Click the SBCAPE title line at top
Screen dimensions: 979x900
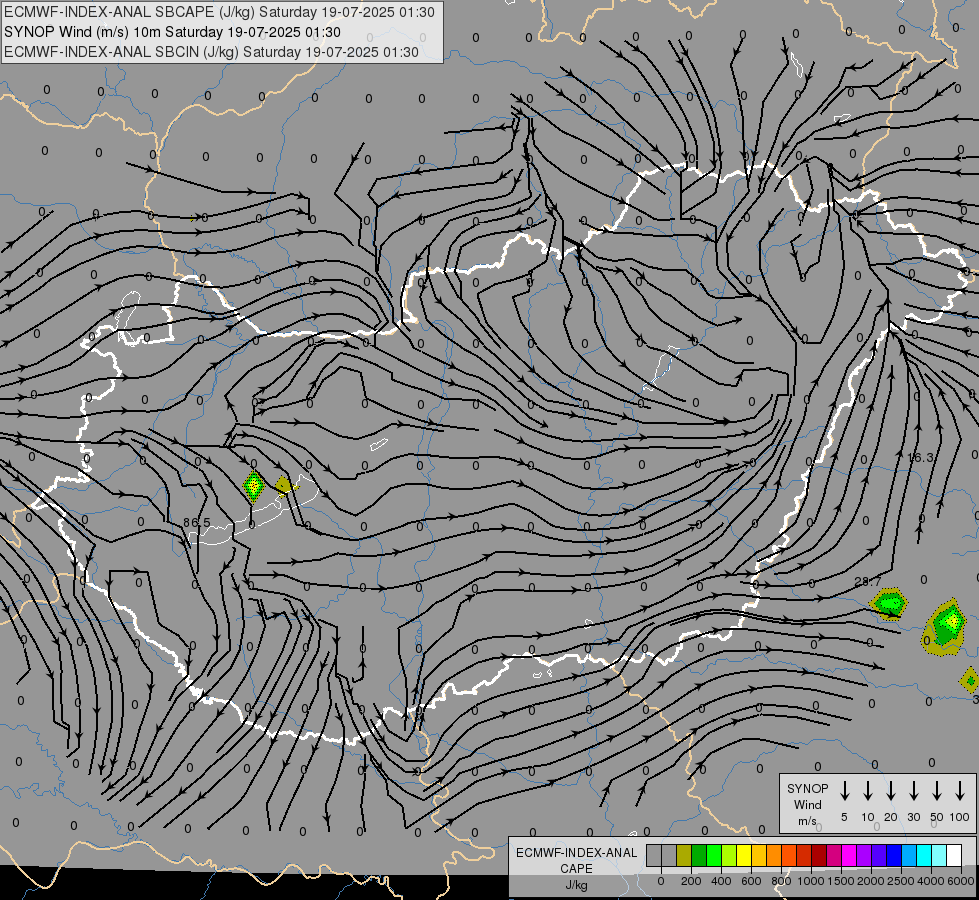pos(219,12)
